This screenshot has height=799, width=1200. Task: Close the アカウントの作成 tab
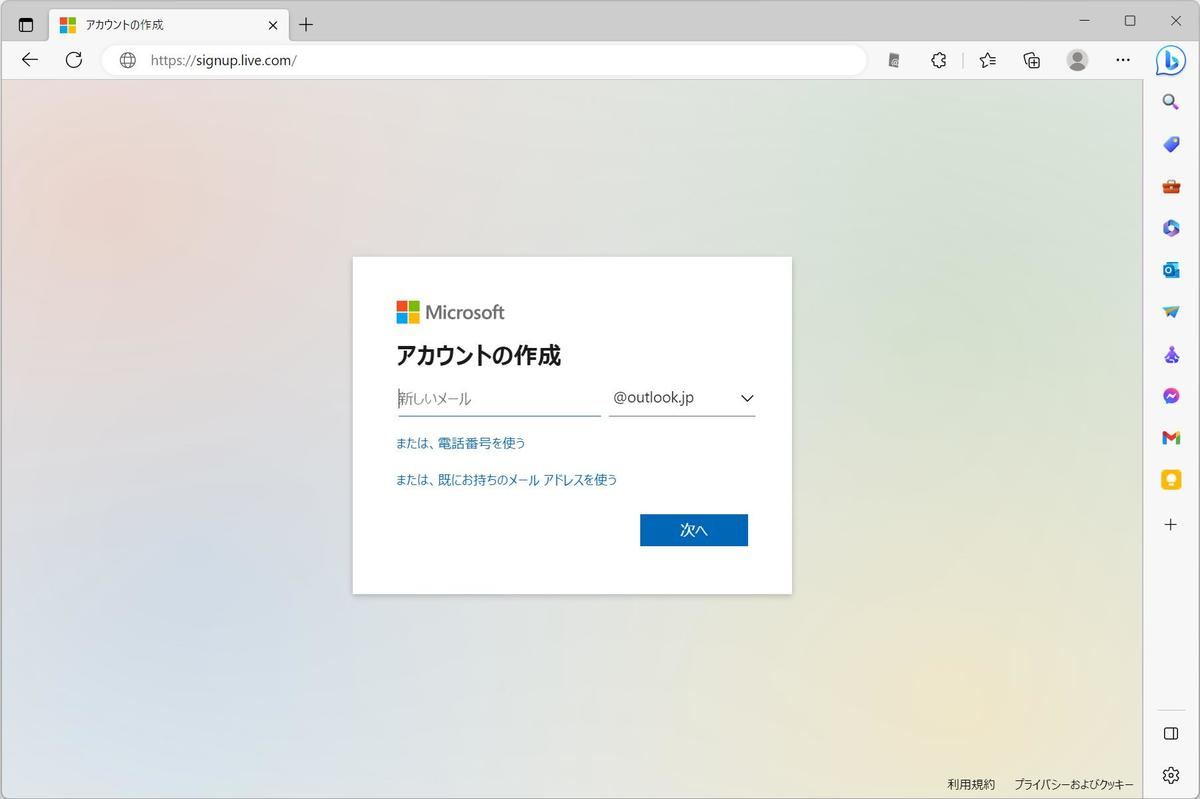coord(273,25)
